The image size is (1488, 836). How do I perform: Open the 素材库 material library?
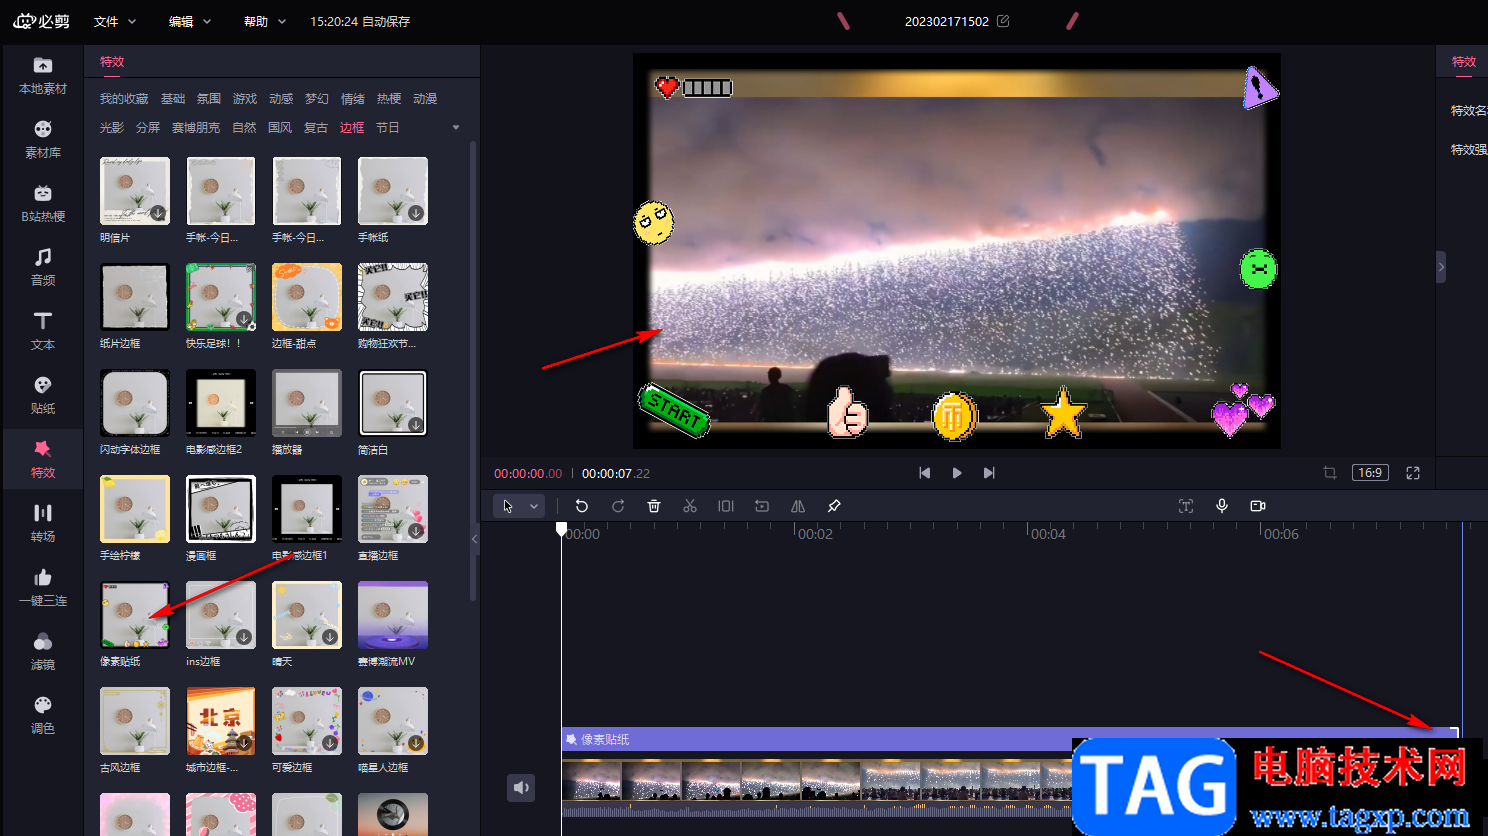click(x=43, y=140)
